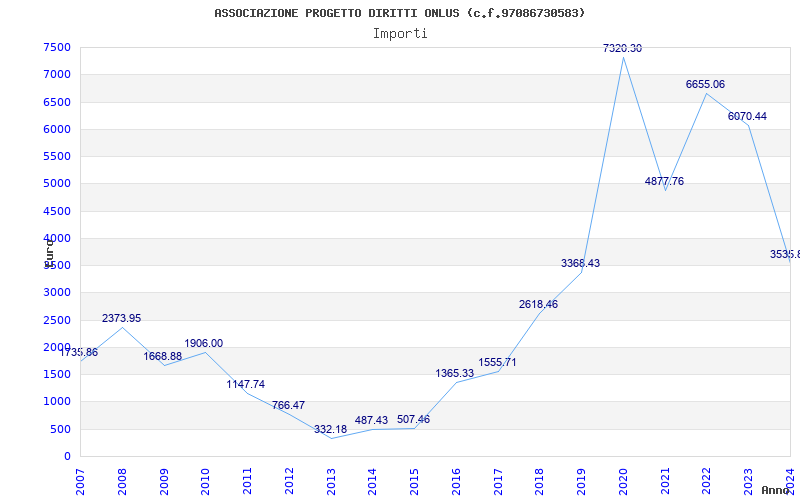Click the 1500 y-axis tick label
The width and height of the screenshot is (800, 500).
click(57, 374)
